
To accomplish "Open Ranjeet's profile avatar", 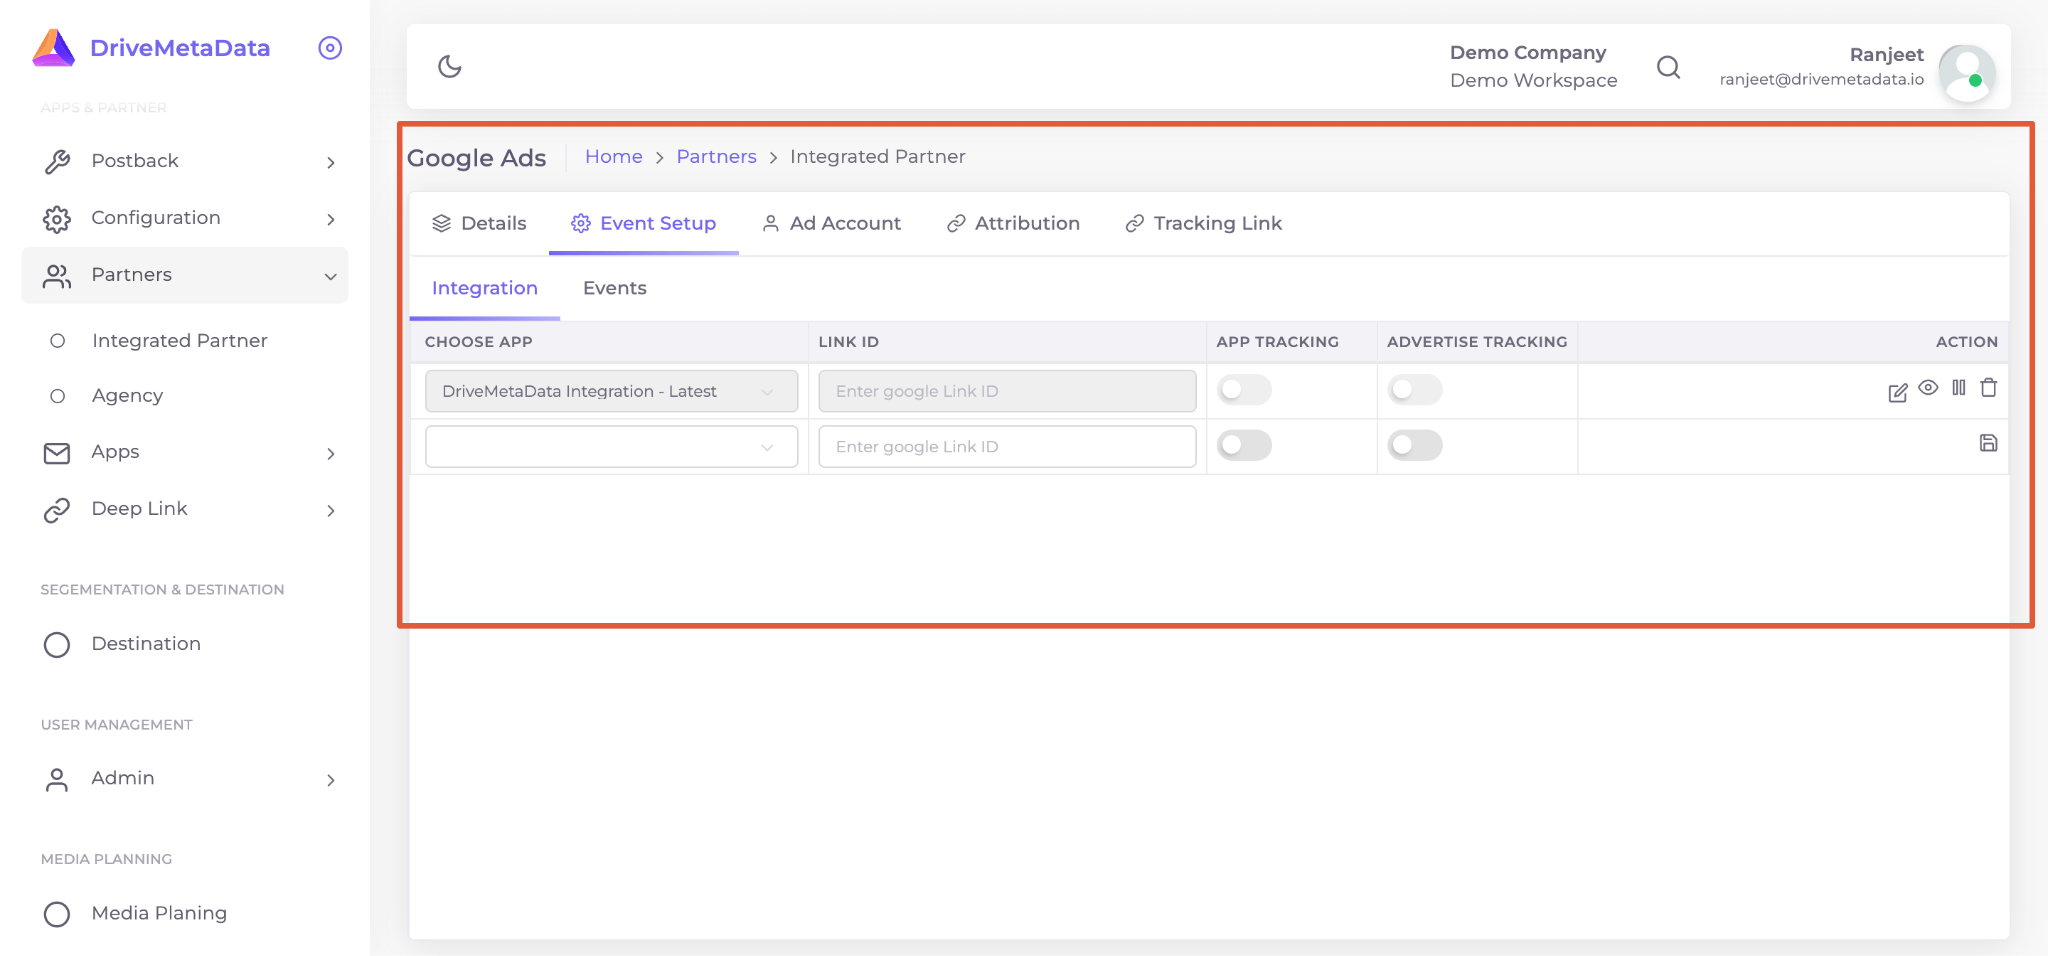I will coord(1967,73).
